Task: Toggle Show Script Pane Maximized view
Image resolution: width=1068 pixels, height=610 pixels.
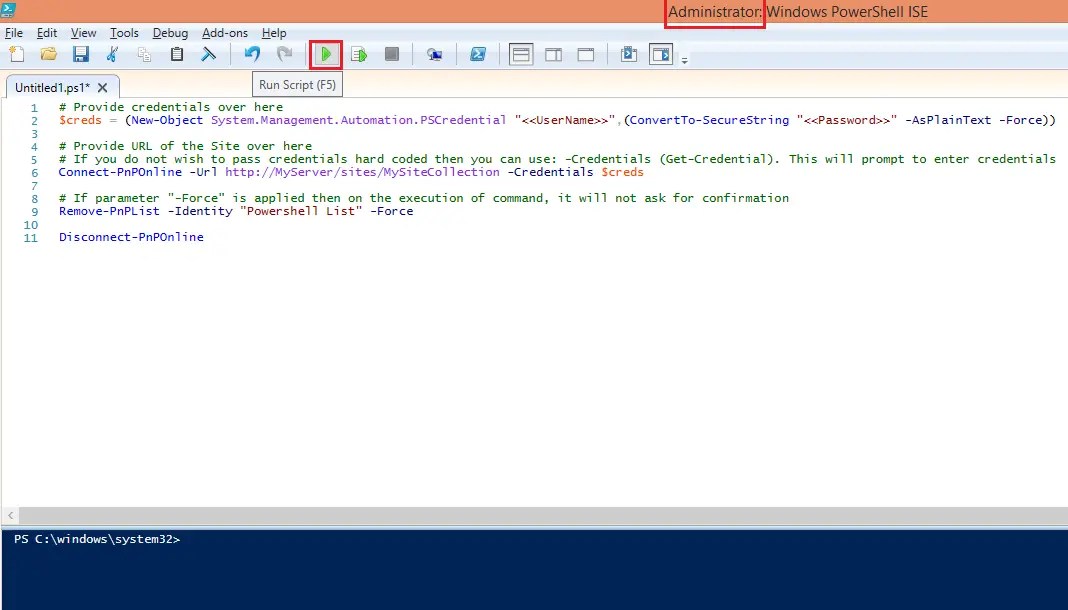Action: coord(586,54)
